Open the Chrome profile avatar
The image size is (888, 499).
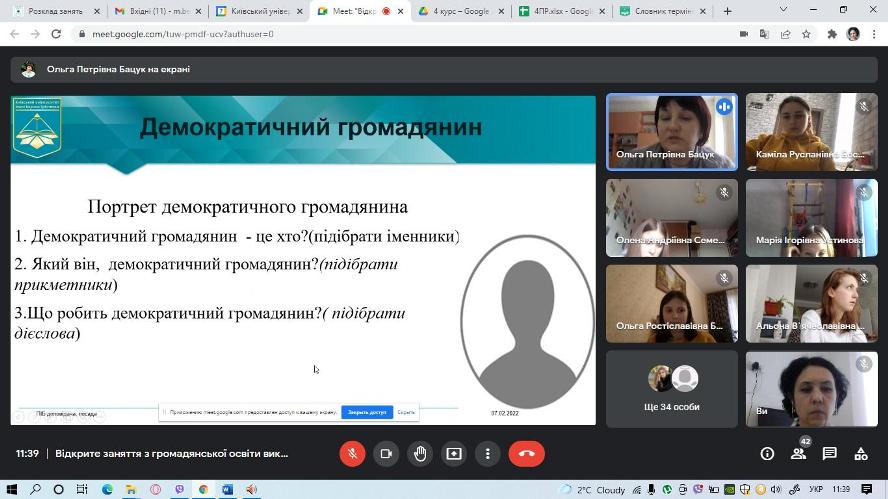[853, 34]
